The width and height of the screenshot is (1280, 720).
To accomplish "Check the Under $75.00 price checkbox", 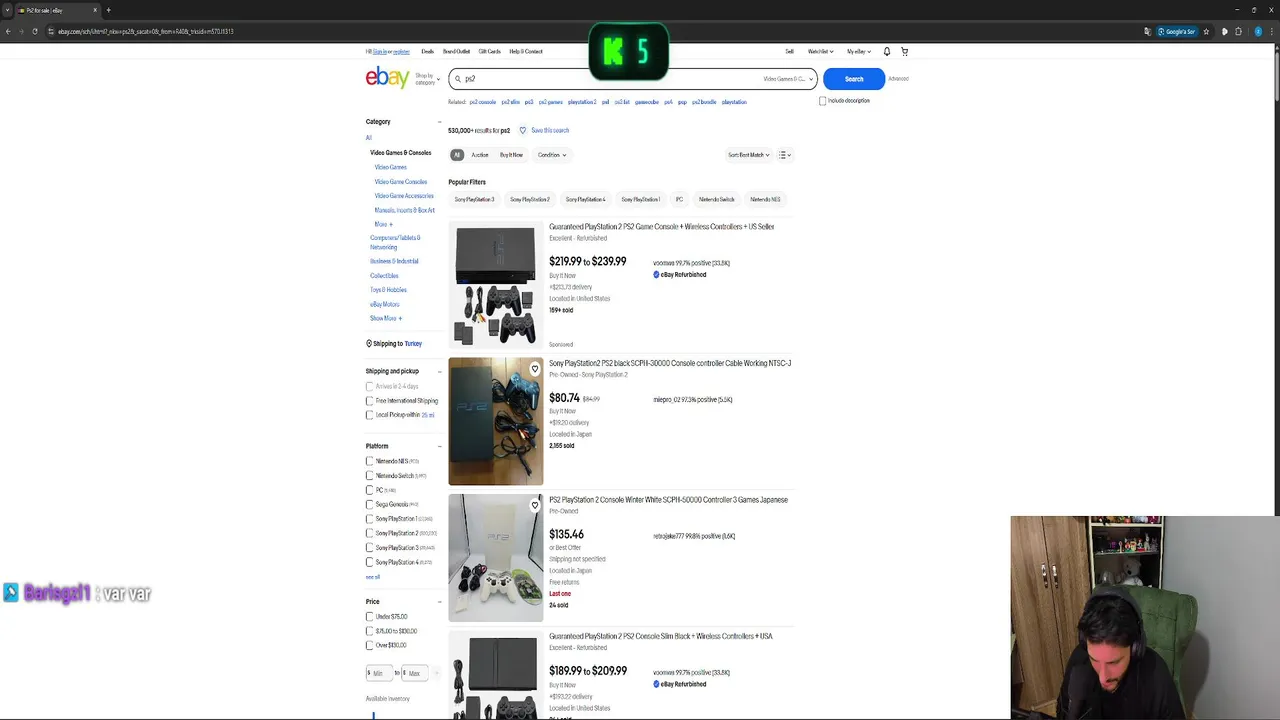I will point(369,617).
